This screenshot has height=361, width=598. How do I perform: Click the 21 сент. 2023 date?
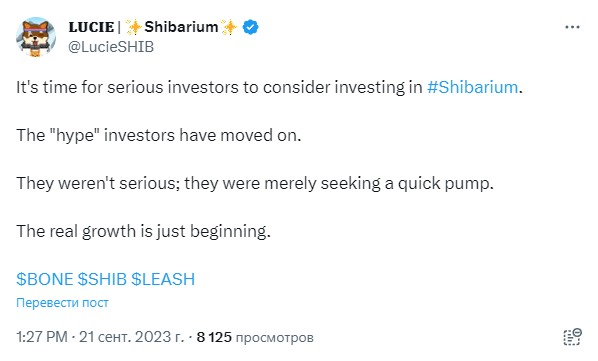point(132,337)
